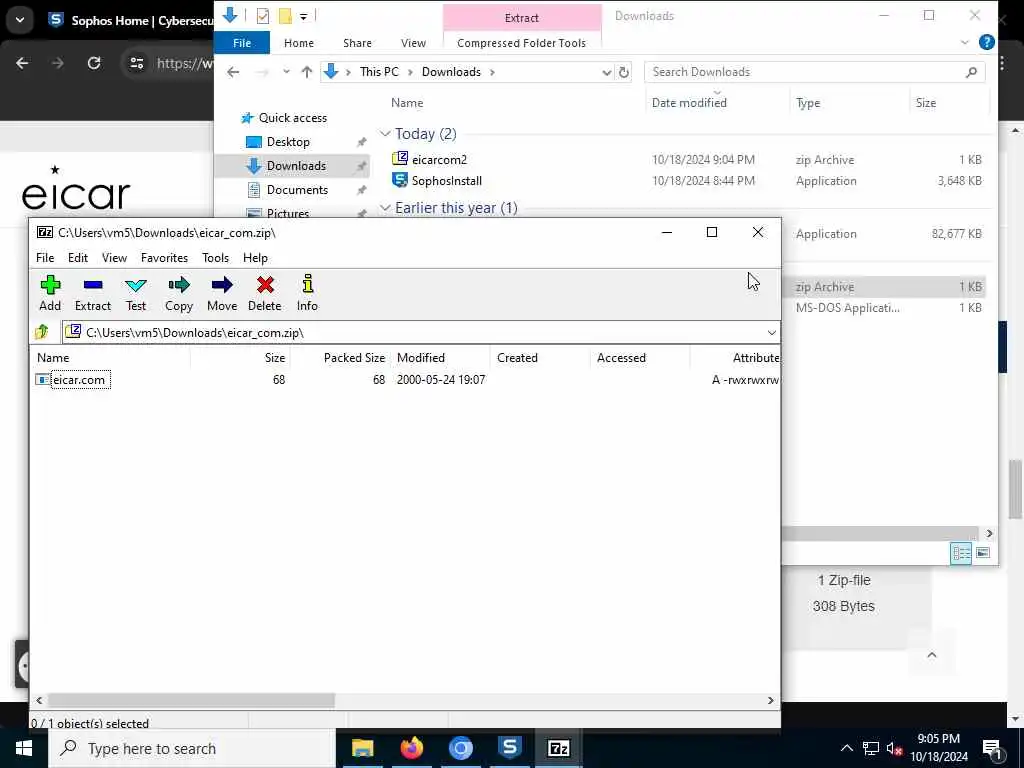Expand the Explorer address bar history dropdown

click(606, 72)
